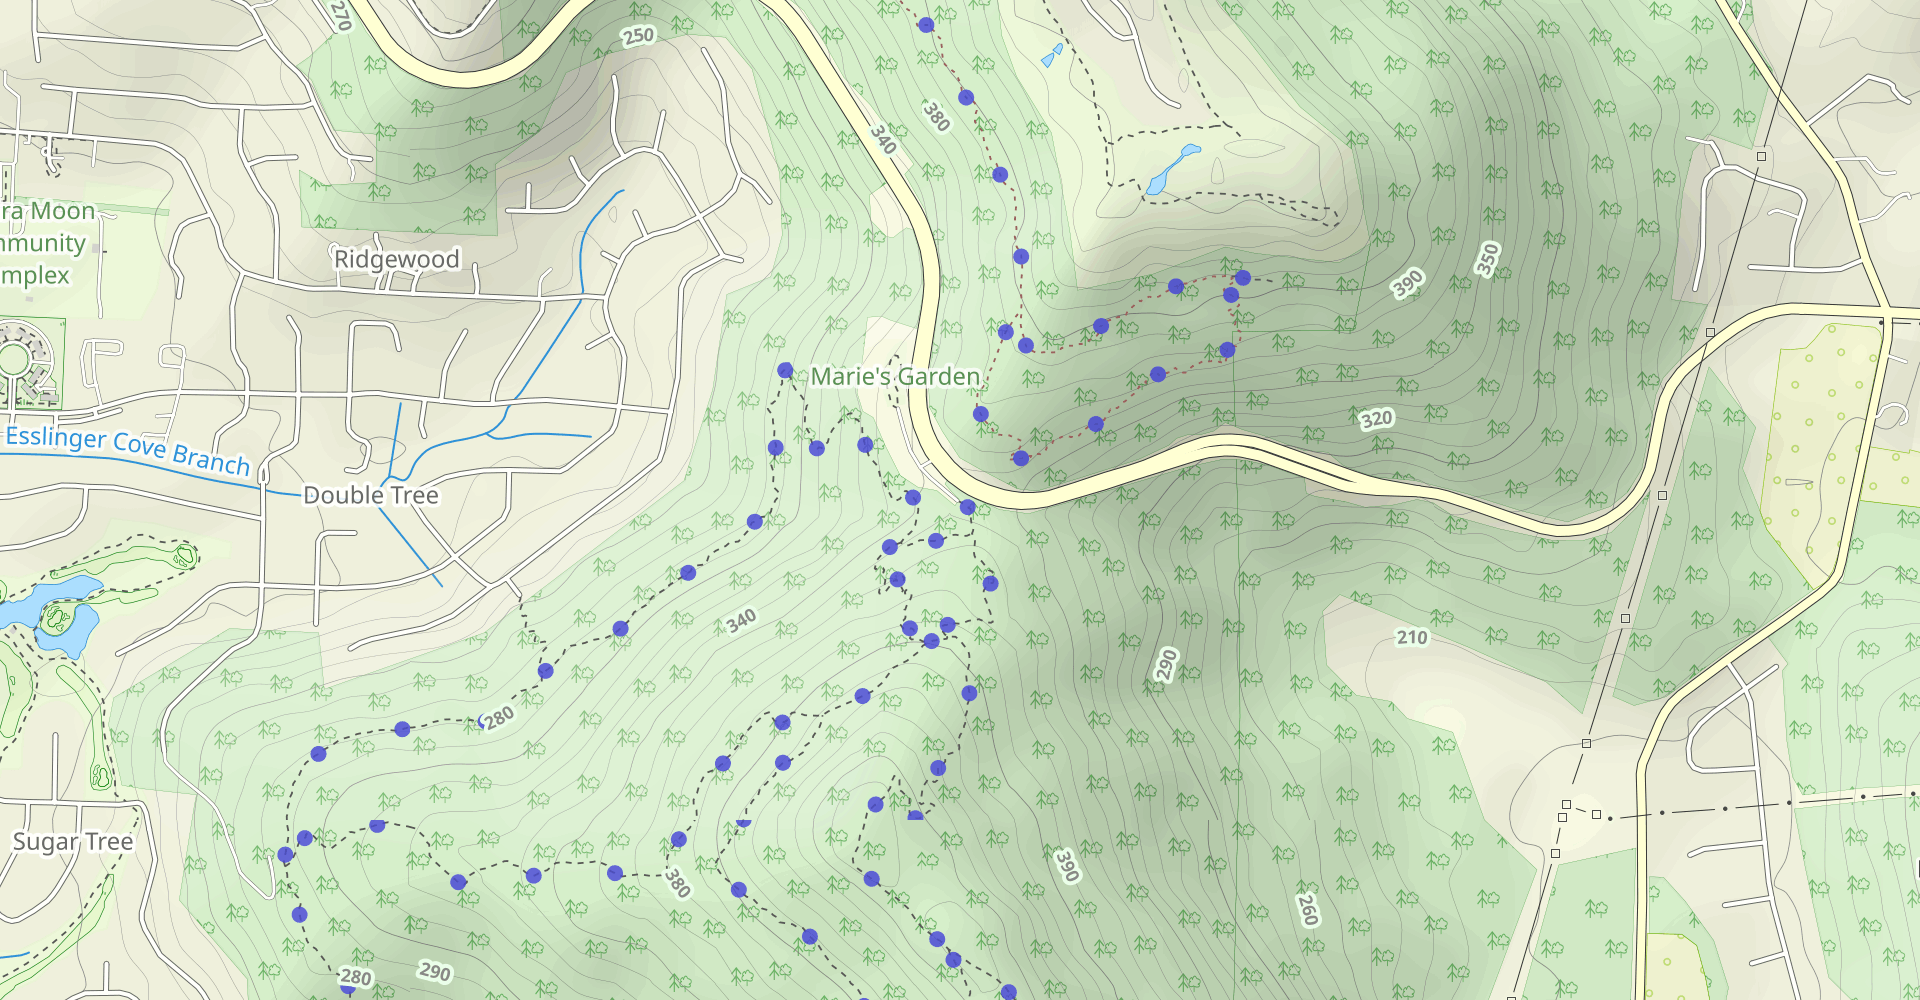Click the 340 contour label touching the wide road

[882, 139]
